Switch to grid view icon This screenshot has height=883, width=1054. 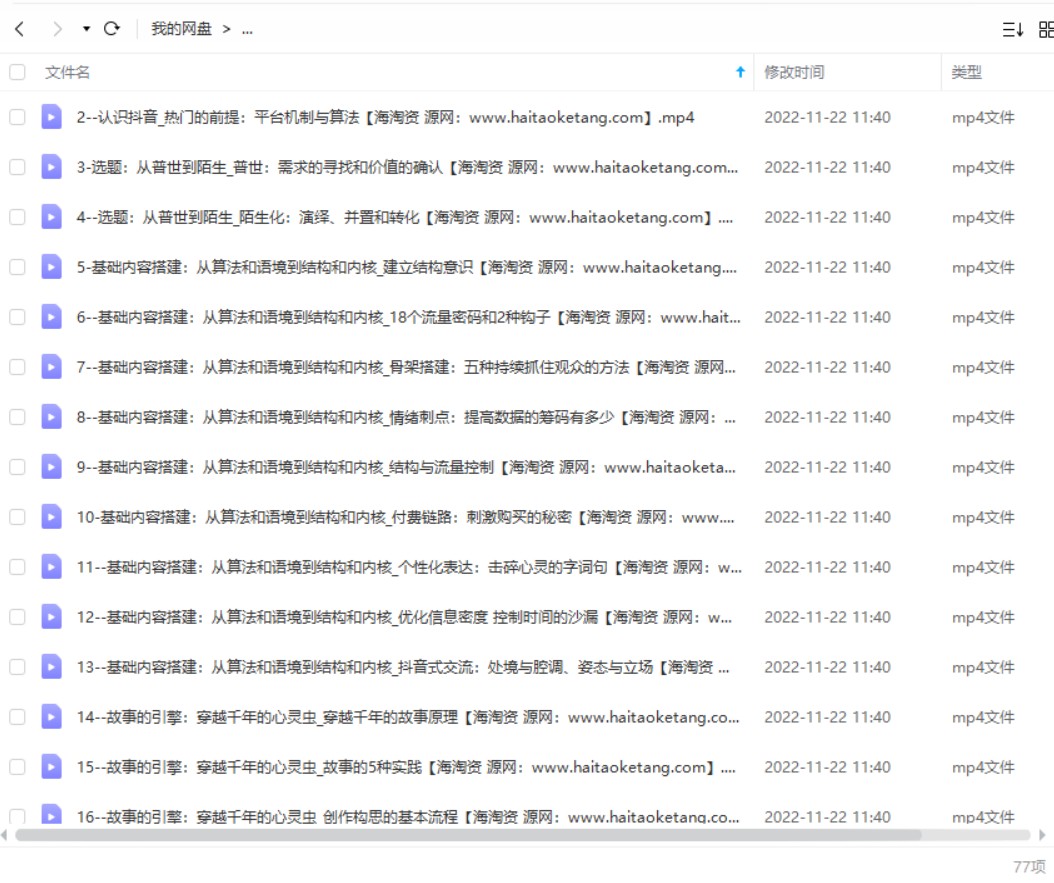(1046, 29)
